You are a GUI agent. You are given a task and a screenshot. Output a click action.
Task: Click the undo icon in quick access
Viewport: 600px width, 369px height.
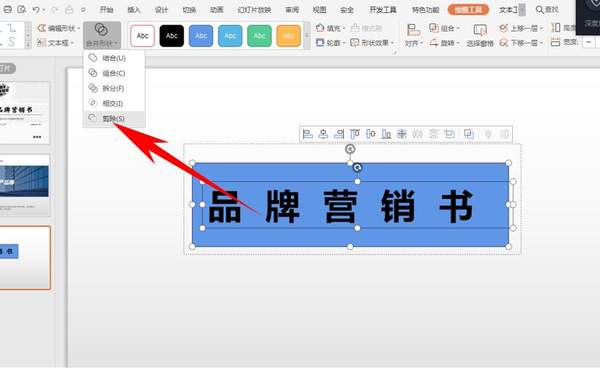click(36, 10)
